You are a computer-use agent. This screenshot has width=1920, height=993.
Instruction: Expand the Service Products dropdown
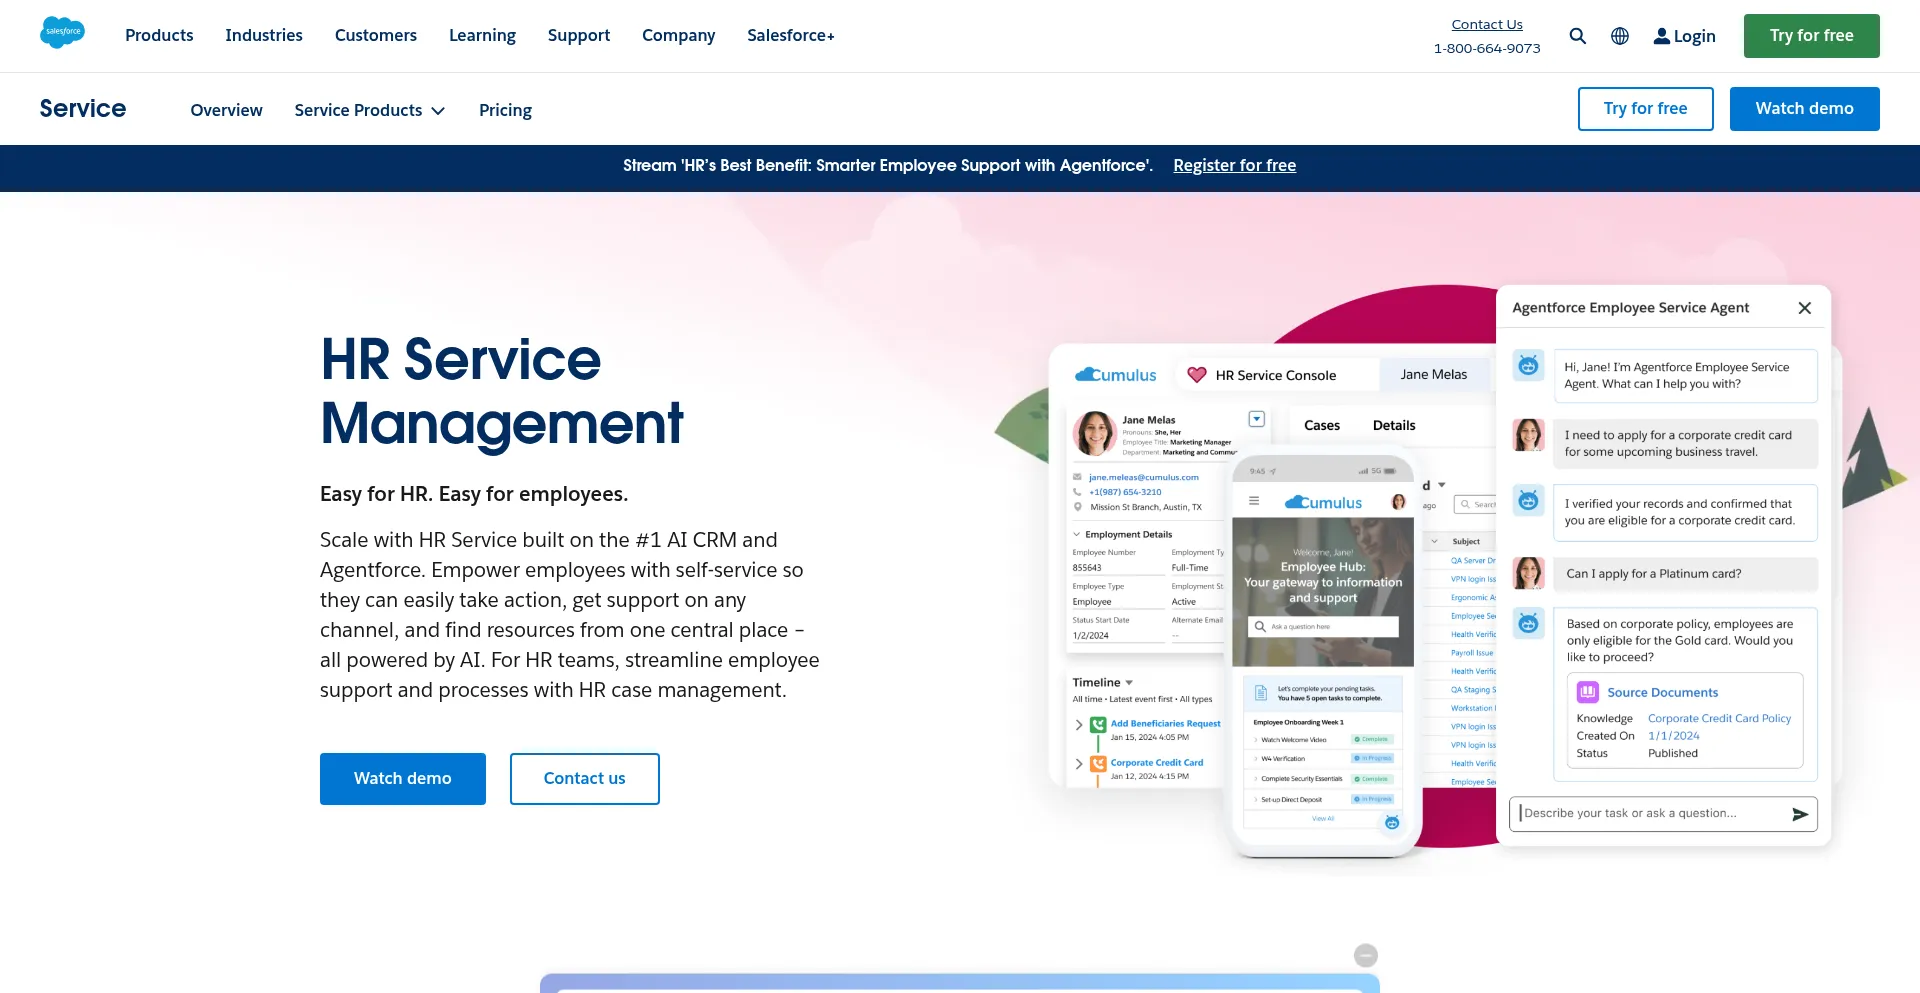tap(369, 110)
